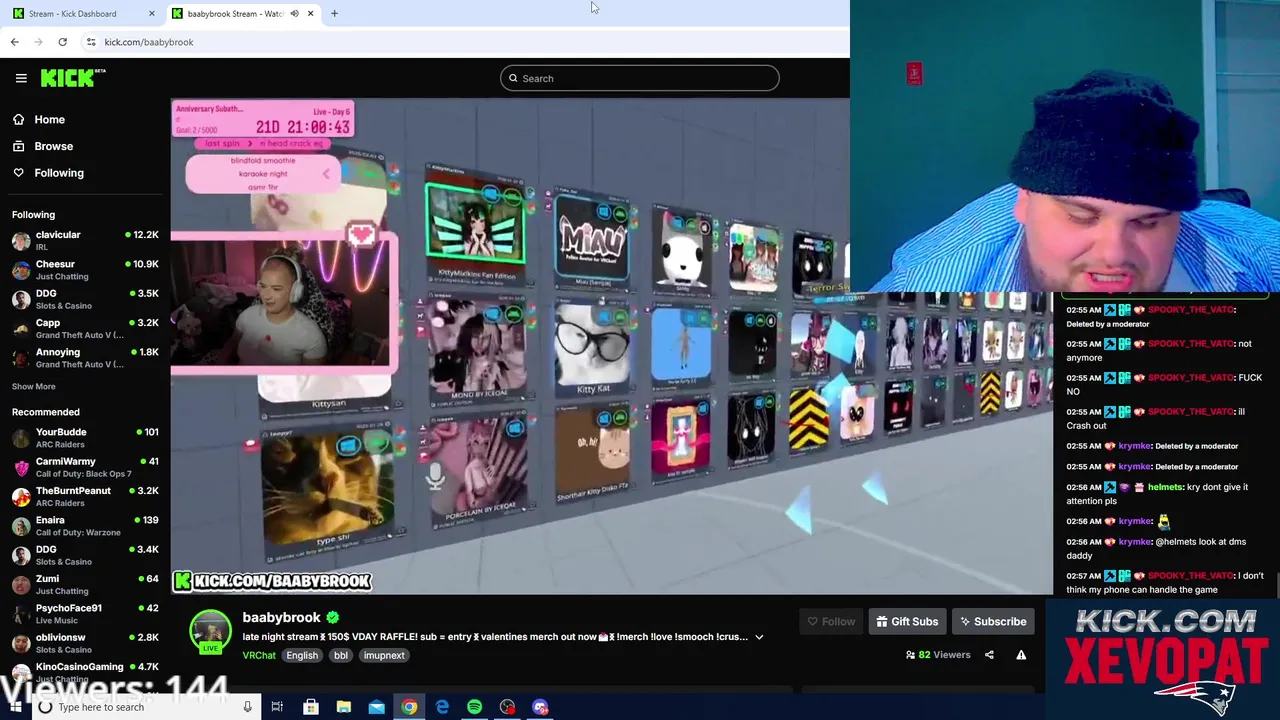
Task: Reload the current page
Action: pyautogui.click(x=62, y=42)
